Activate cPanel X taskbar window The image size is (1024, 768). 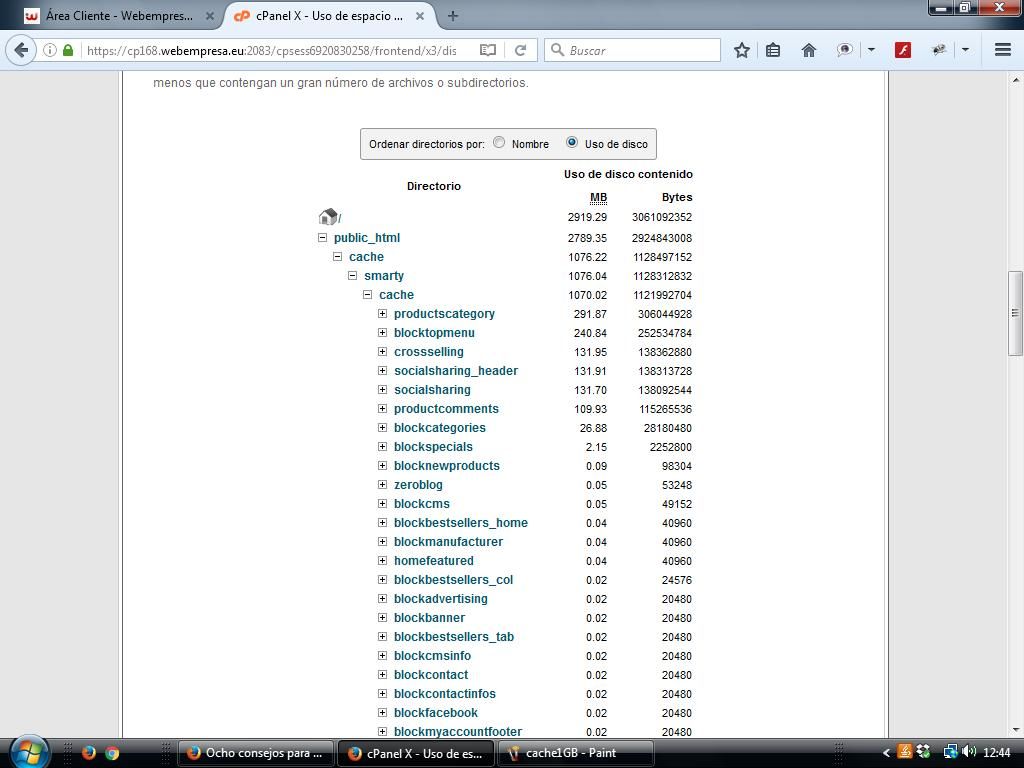pos(416,753)
